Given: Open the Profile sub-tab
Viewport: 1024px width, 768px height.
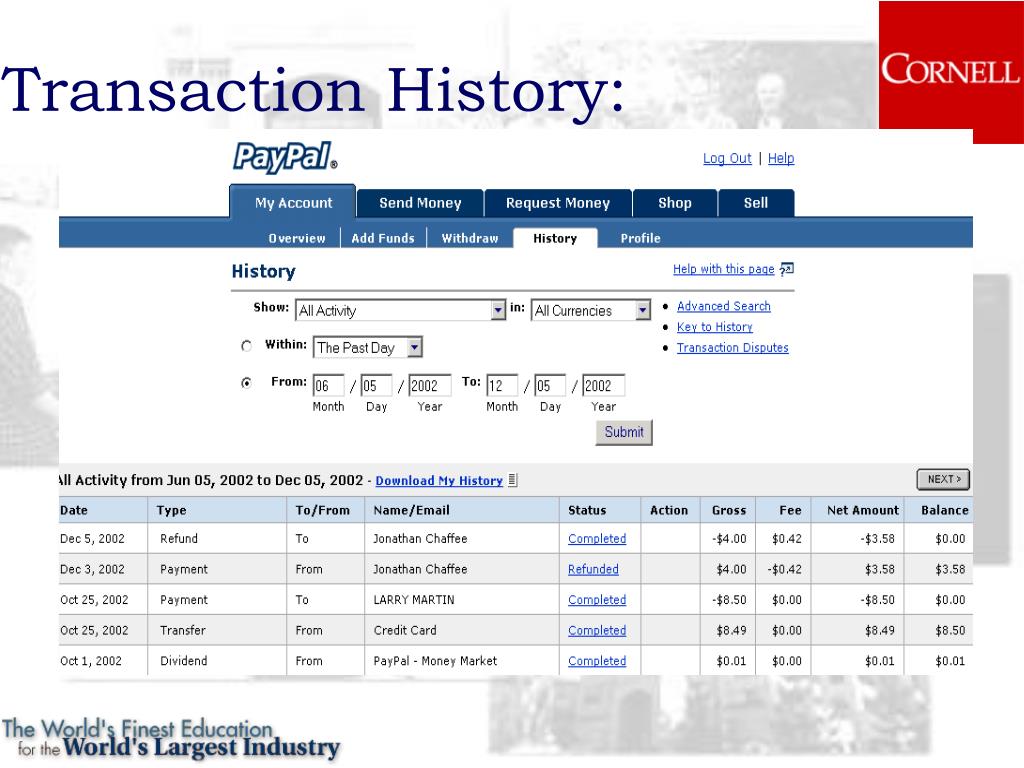Looking at the screenshot, I should coord(640,238).
